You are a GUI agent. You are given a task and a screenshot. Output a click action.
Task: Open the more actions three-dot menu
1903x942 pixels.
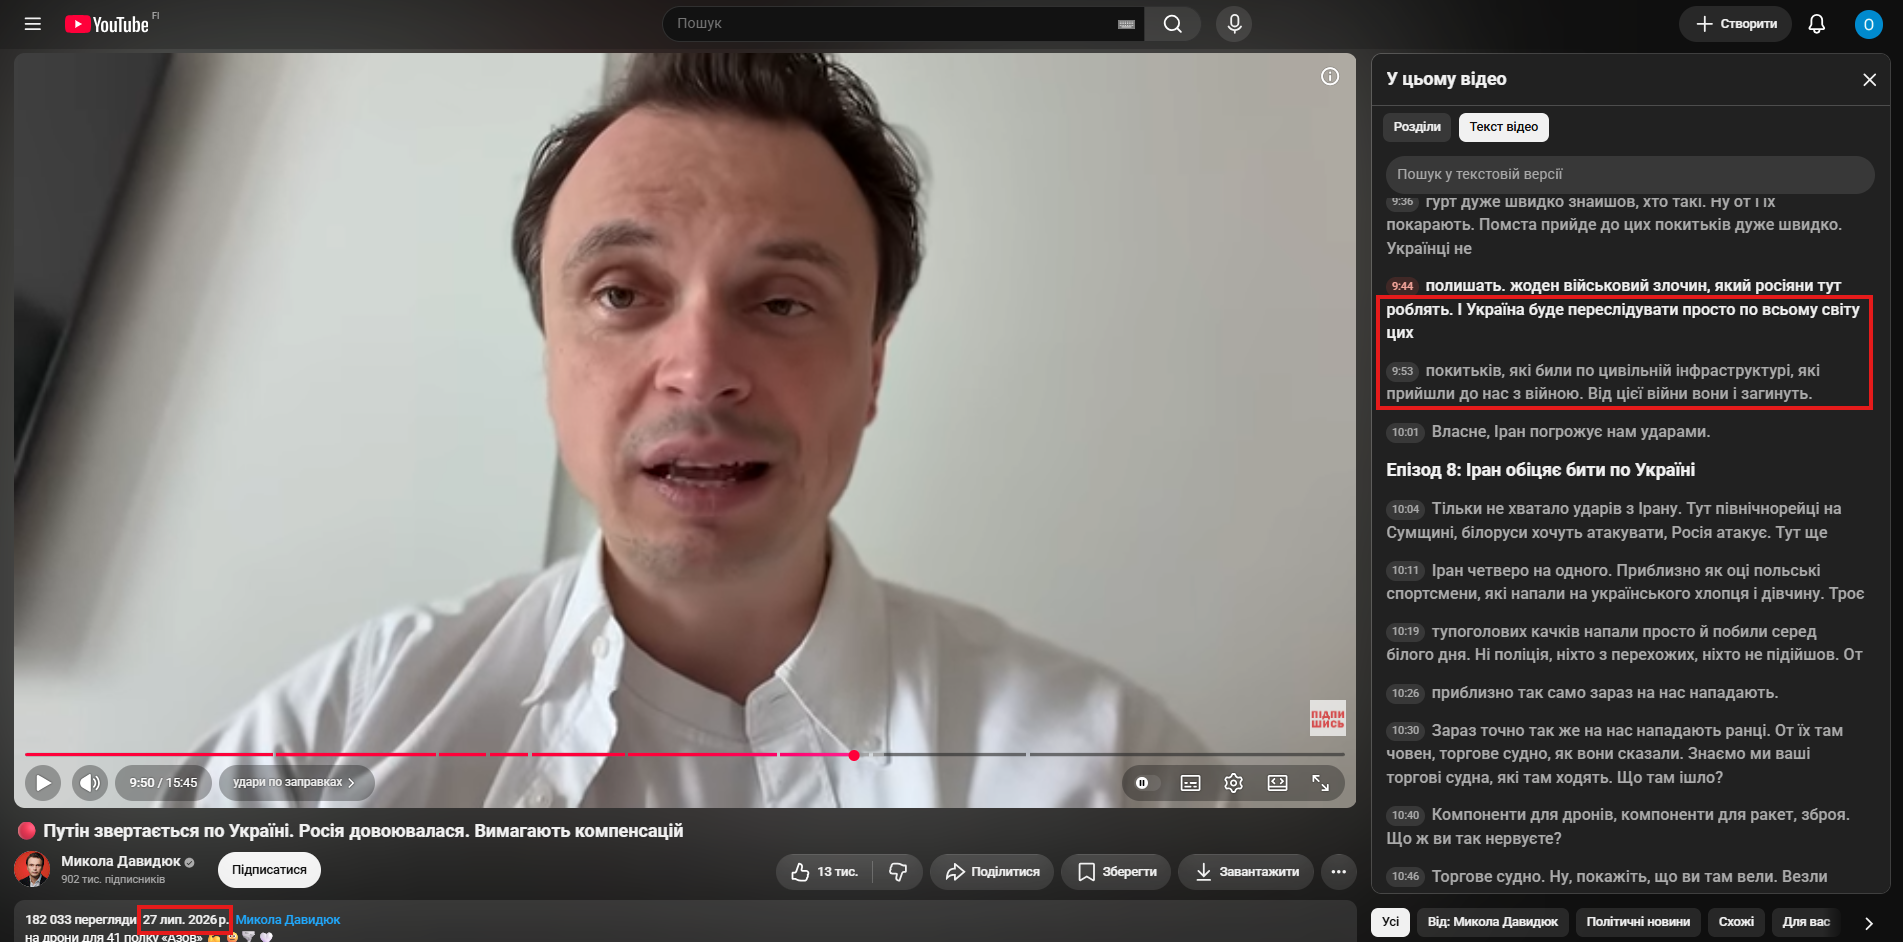pos(1339,872)
